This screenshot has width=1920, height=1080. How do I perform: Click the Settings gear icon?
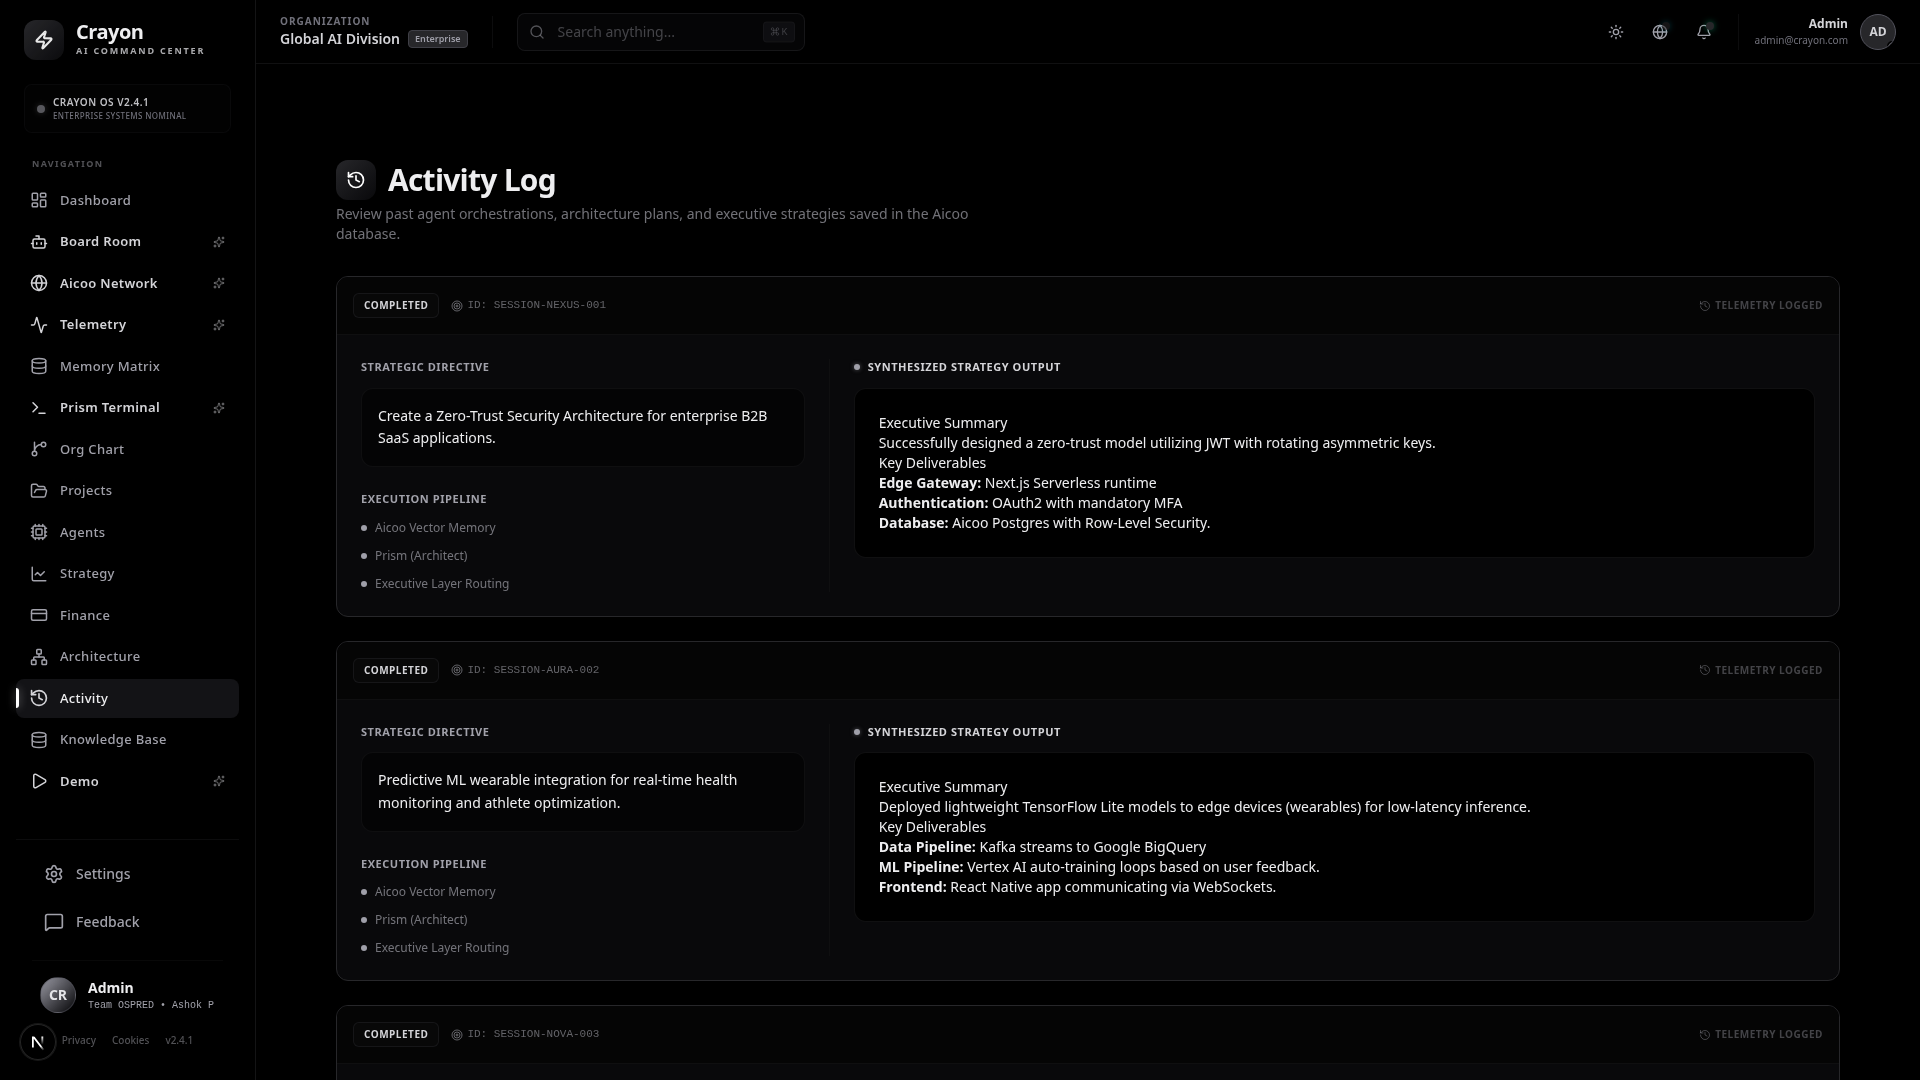click(54, 874)
